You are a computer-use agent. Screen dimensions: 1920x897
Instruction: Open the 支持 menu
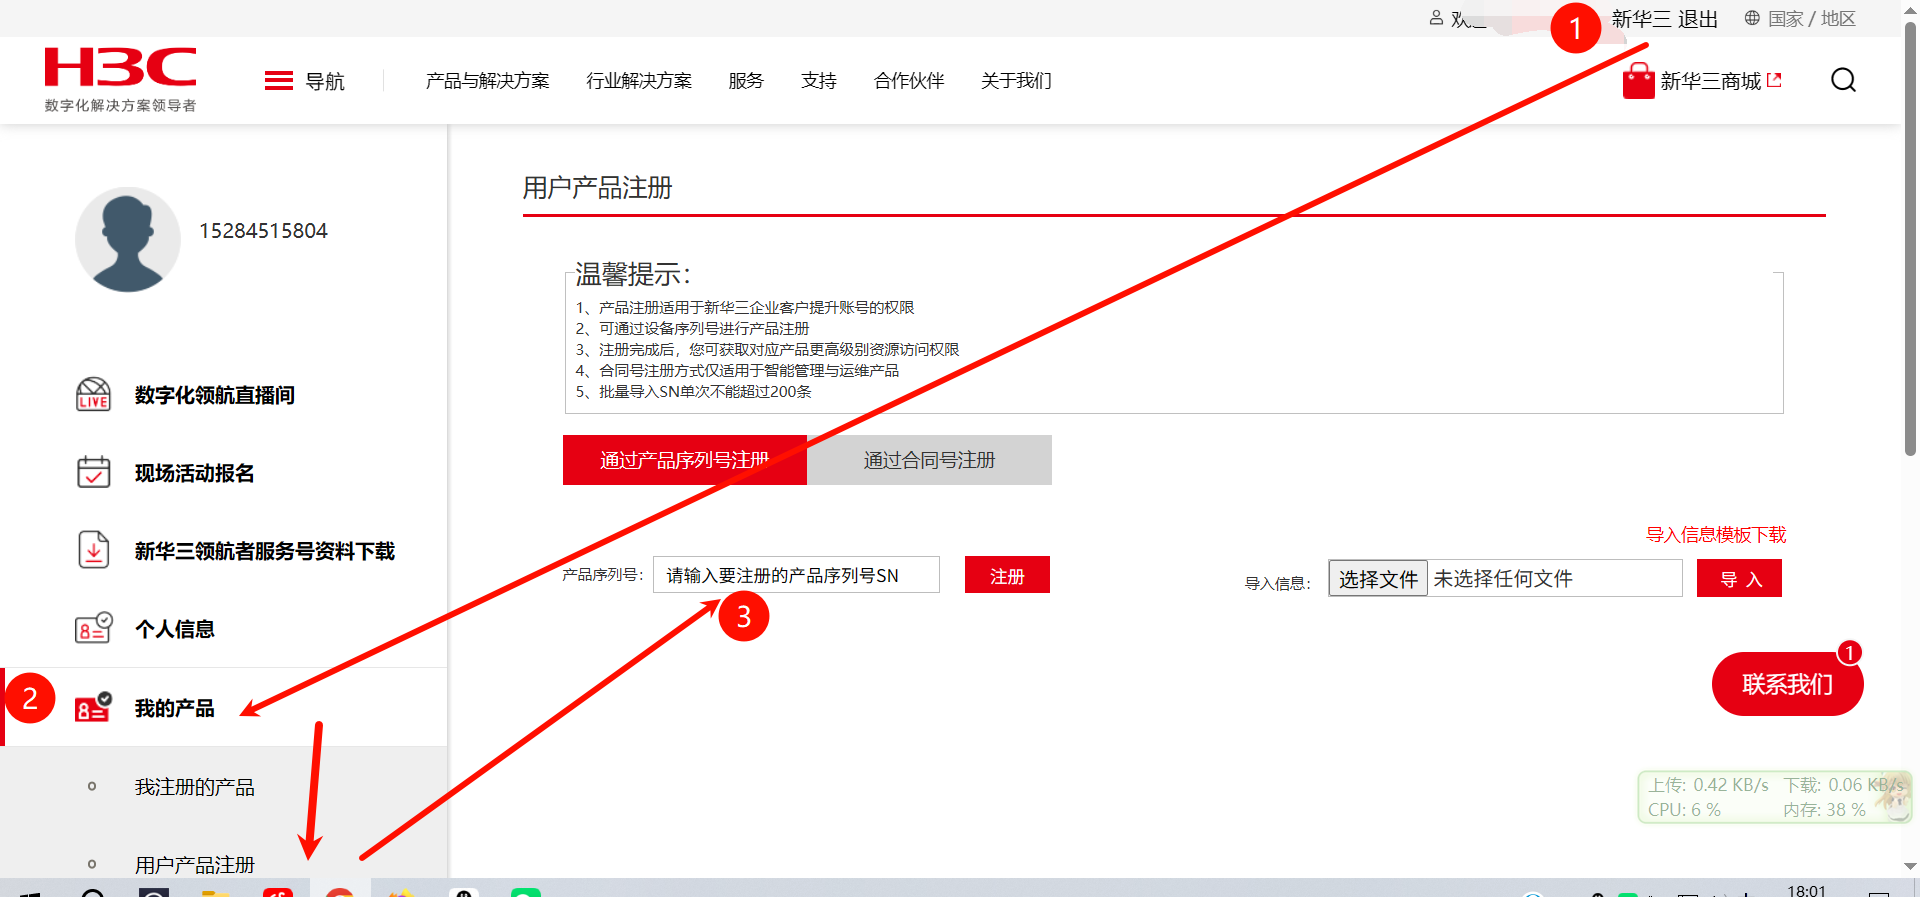818,81
